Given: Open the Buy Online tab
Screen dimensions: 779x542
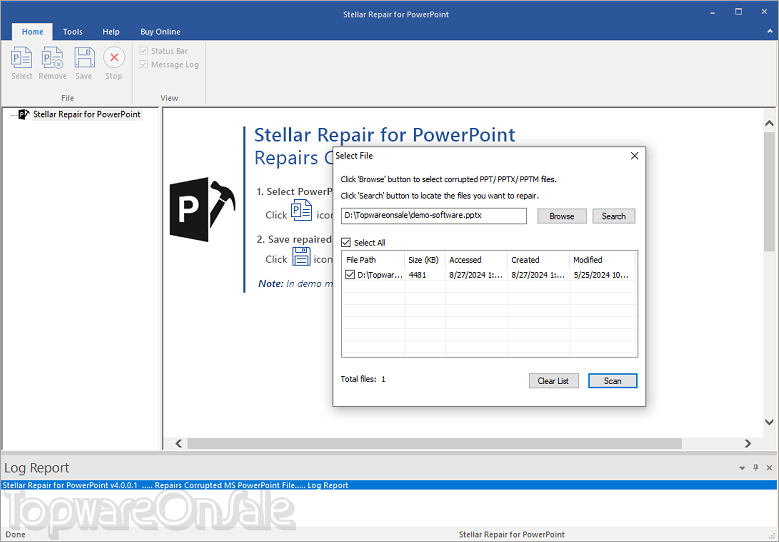Looking at the screenshot, I should pyautogui.click(x=160, y=31).
